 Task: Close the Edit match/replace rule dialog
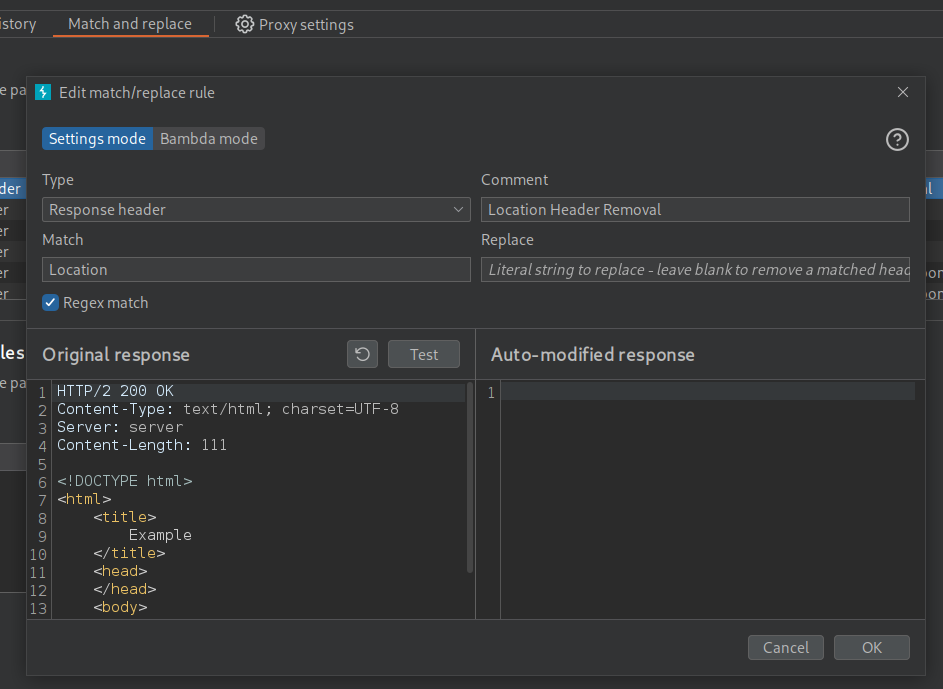(902, 92)
